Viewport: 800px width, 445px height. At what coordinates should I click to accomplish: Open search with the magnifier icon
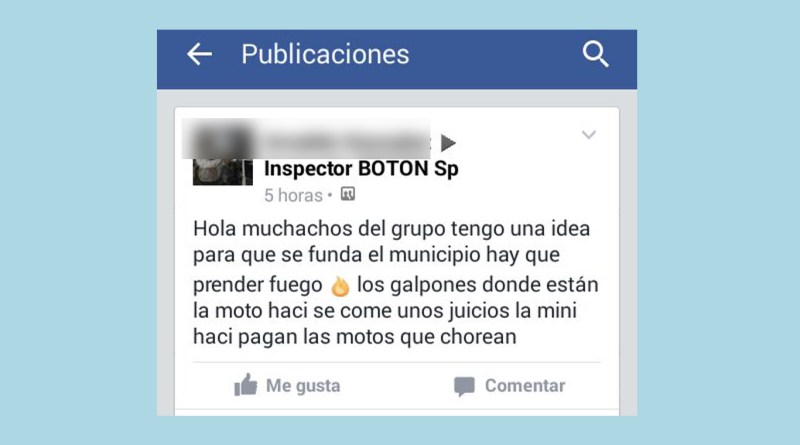pos(595,54)
